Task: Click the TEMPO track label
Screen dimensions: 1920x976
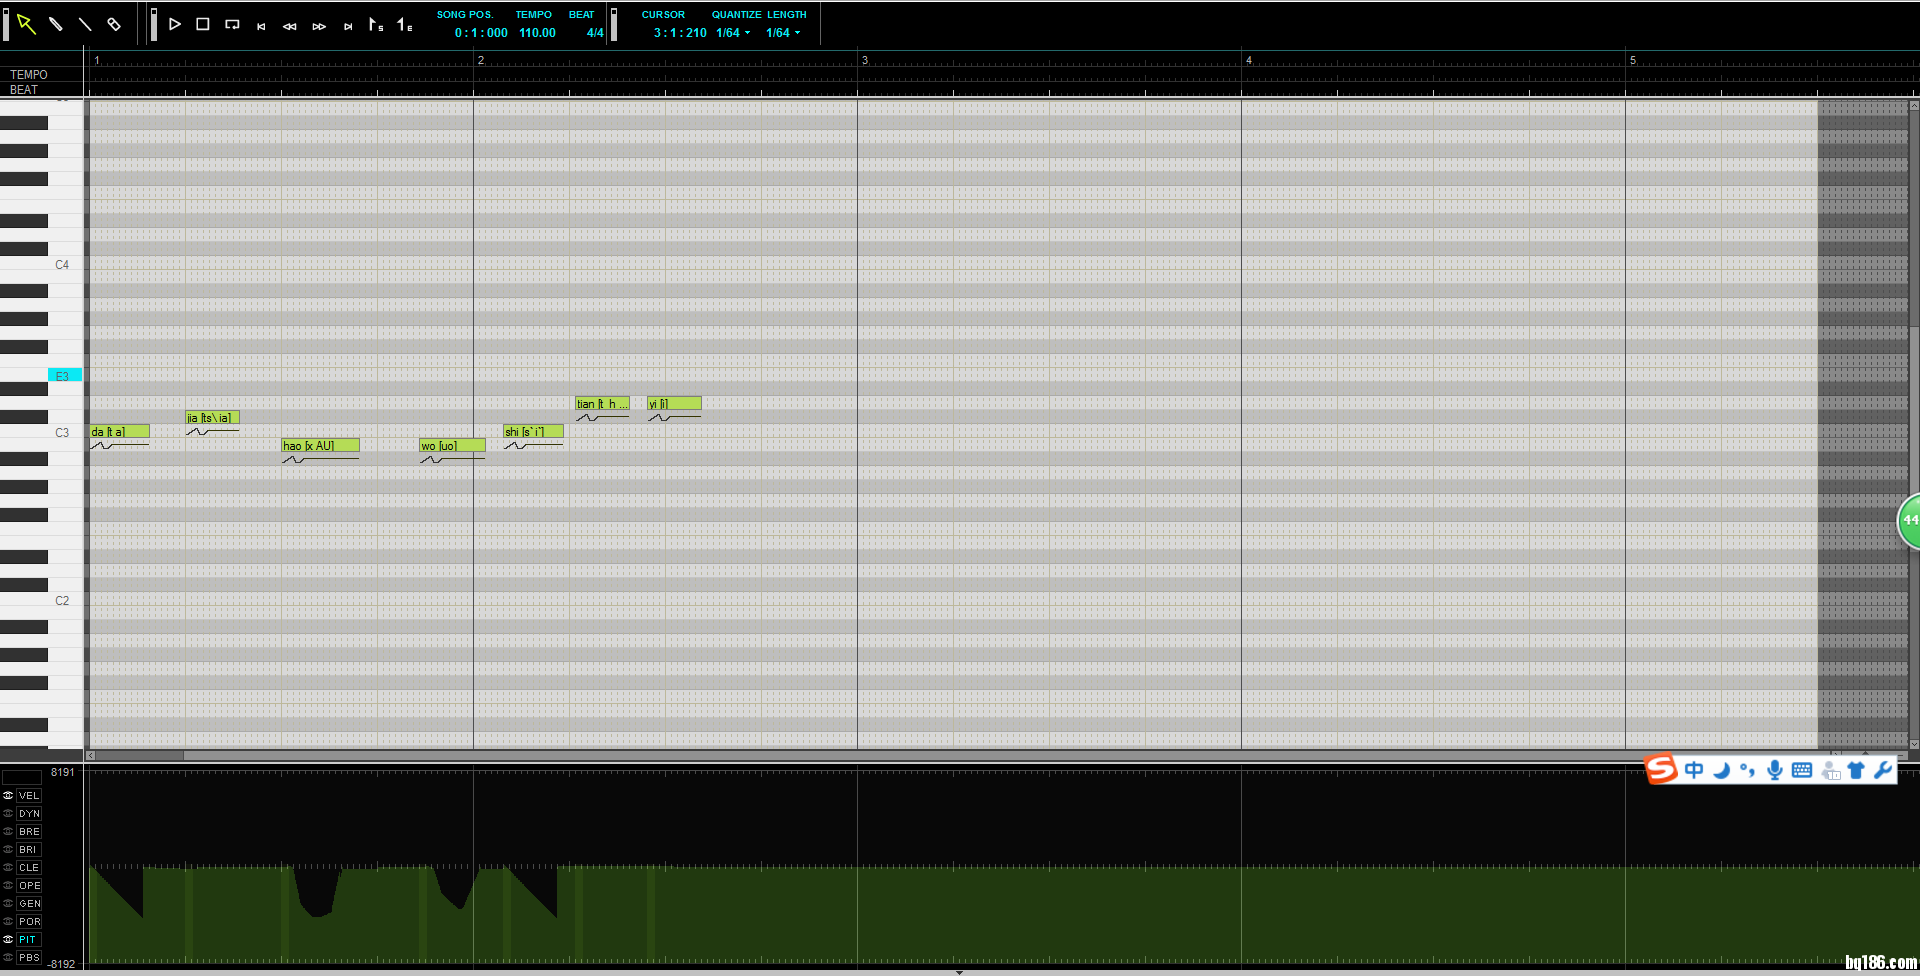Action: pos(29,75)
